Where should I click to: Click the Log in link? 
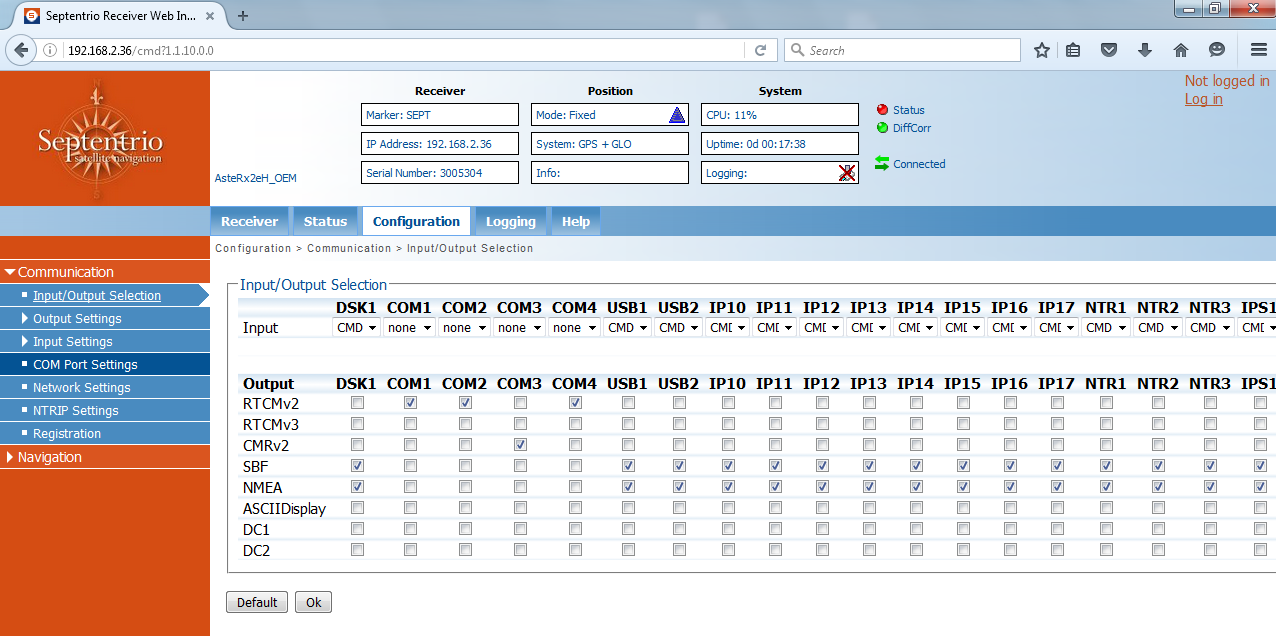coord(1203,99)
